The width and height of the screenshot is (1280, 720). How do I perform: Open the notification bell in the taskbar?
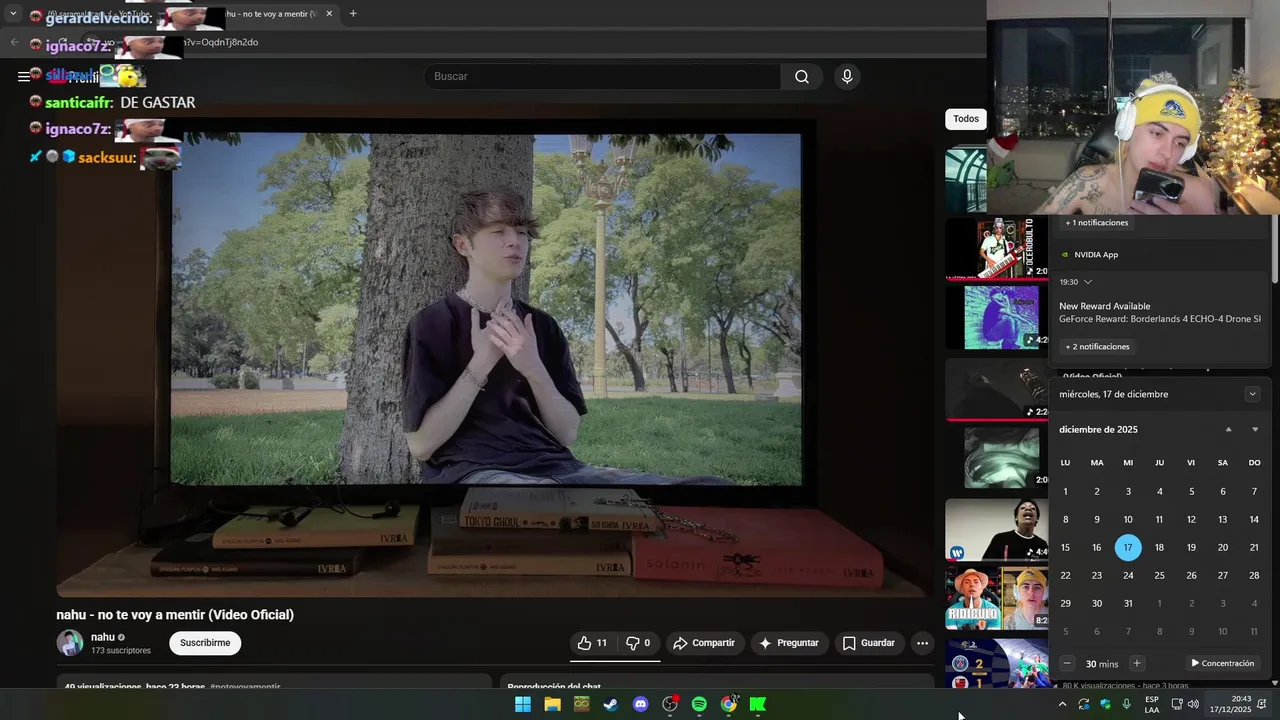pyautogui.click(x=1262, y=704)
